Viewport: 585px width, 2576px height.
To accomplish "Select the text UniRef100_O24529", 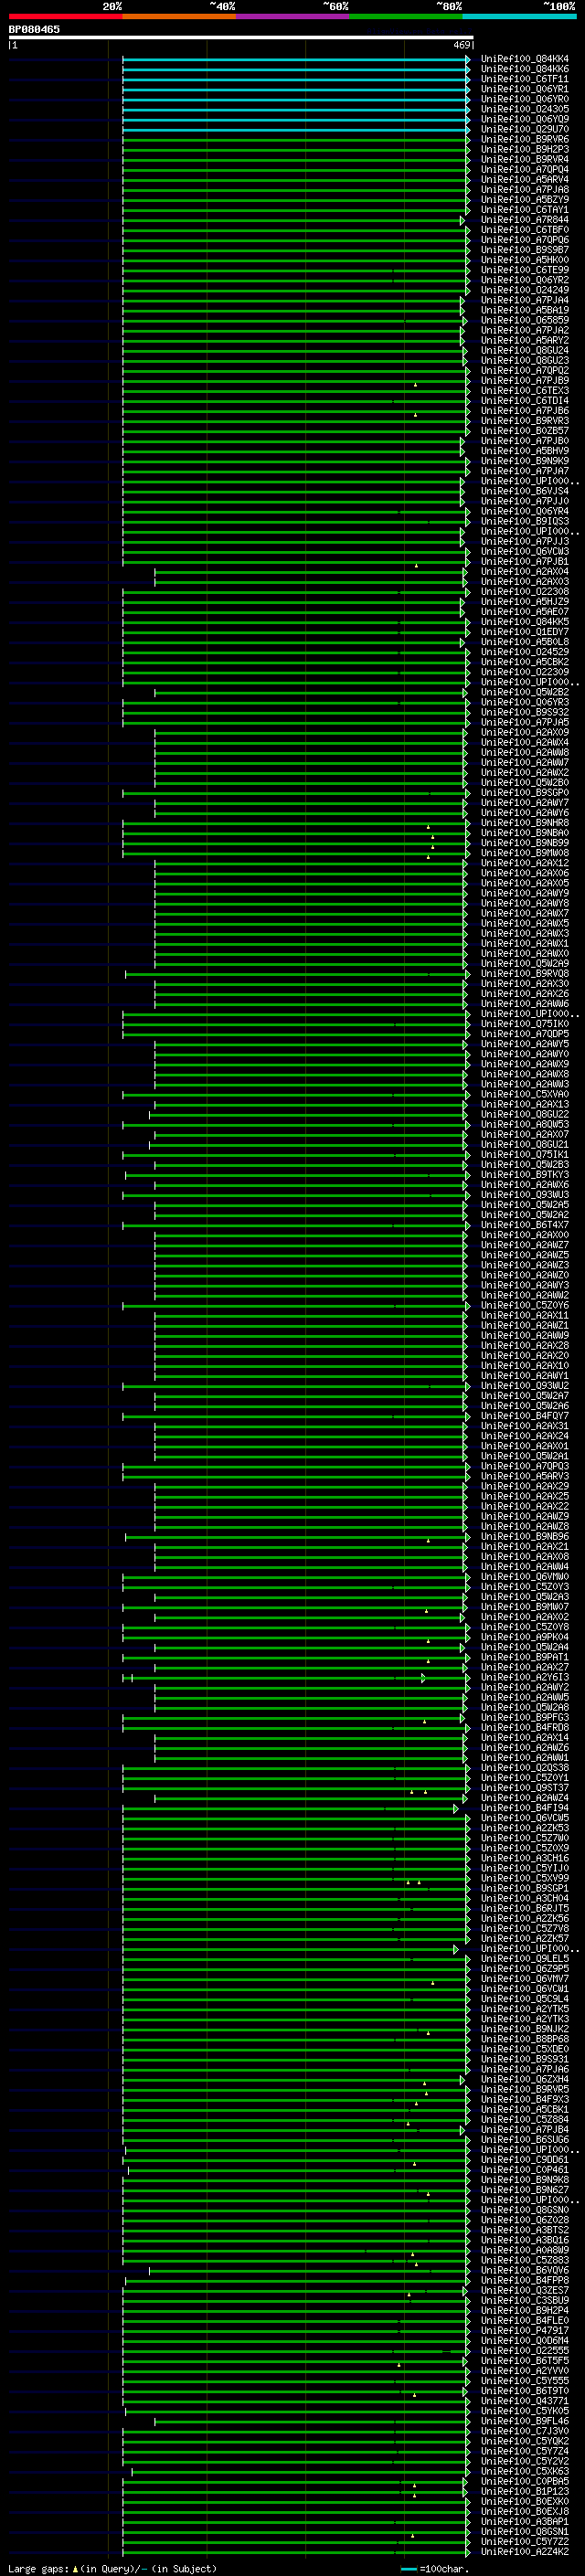I will (525, 652).
